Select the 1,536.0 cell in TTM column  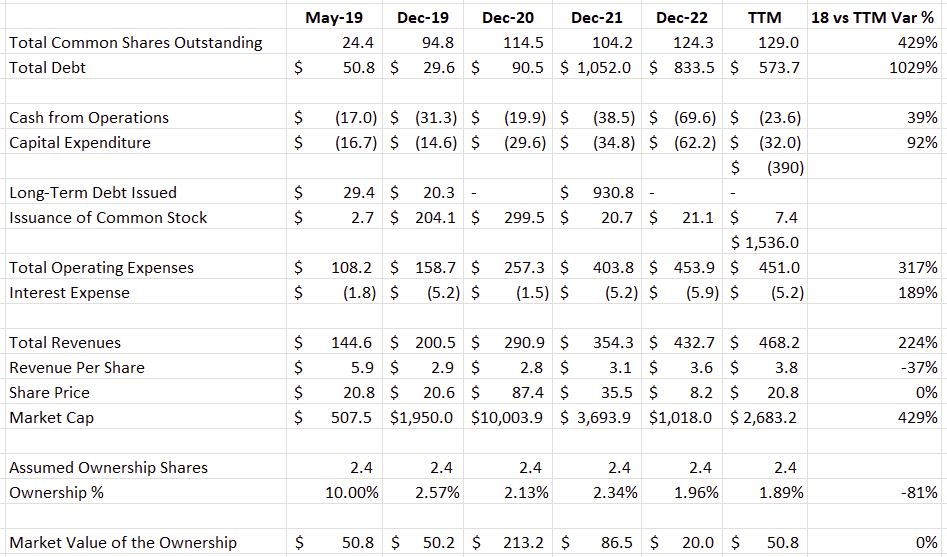(x=765, y=243)
